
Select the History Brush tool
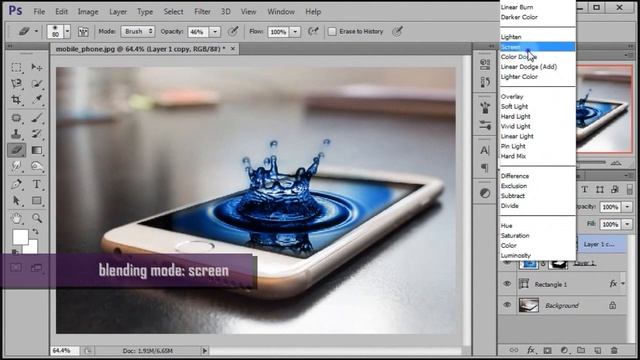[x=37, y=134]
